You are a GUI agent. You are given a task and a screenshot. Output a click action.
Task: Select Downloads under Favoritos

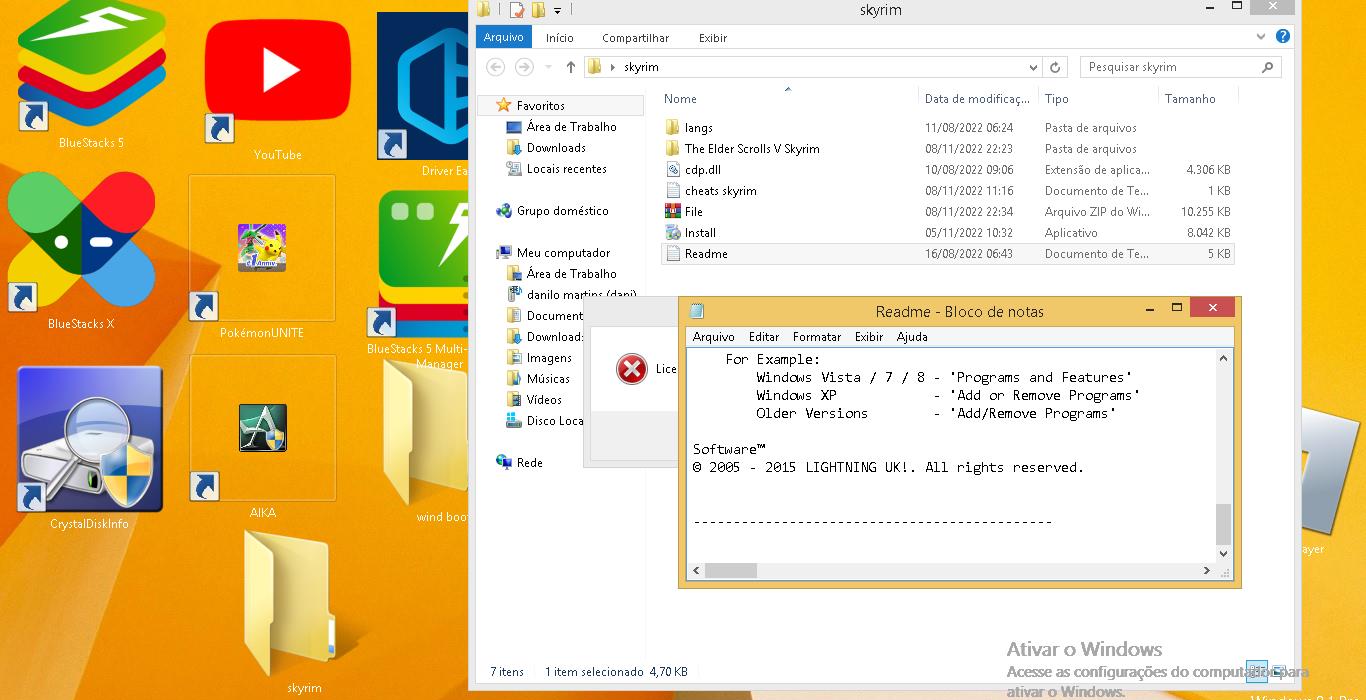coord(556,148)
